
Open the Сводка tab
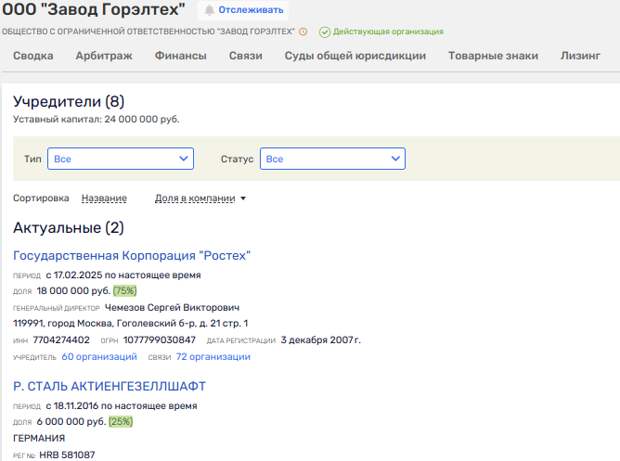click(33, 56)
